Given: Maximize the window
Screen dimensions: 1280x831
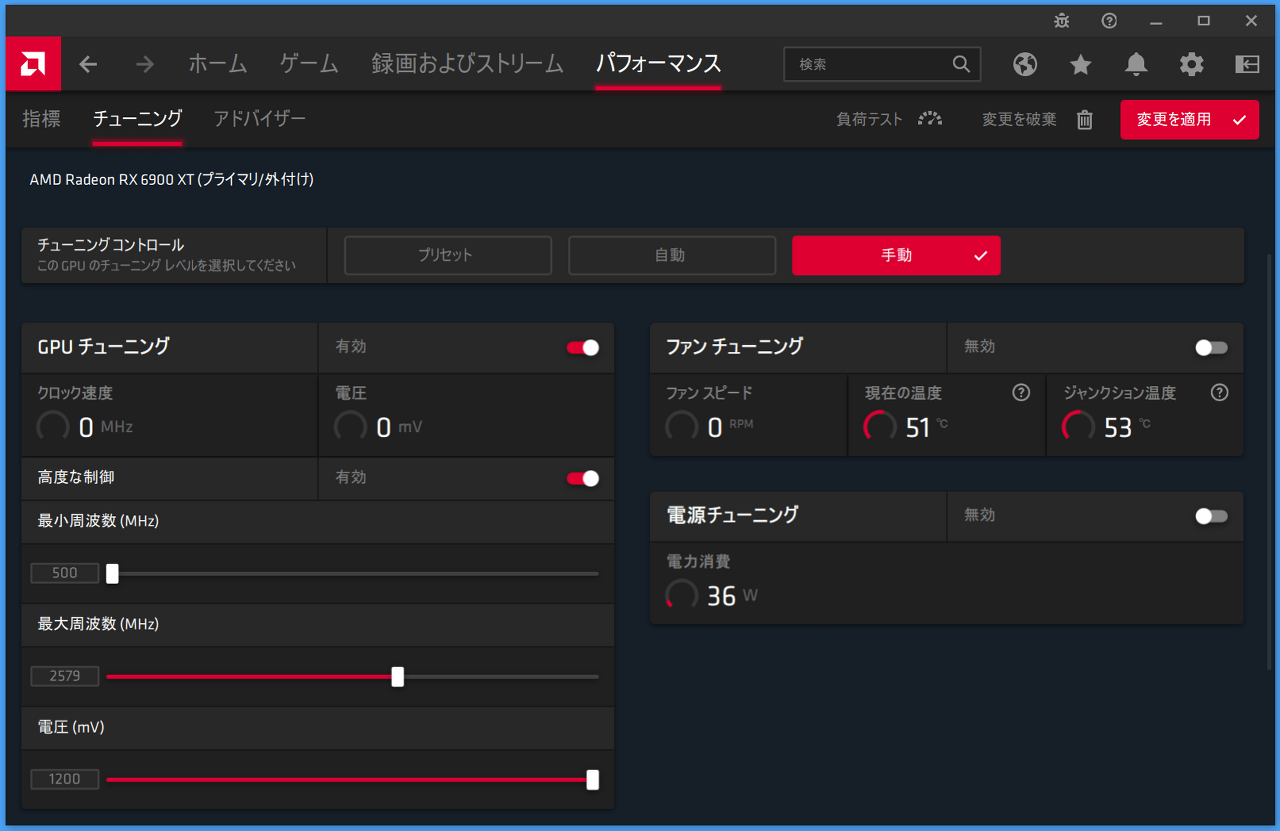Looking at the screenshot, I should tap(1203, 20).
